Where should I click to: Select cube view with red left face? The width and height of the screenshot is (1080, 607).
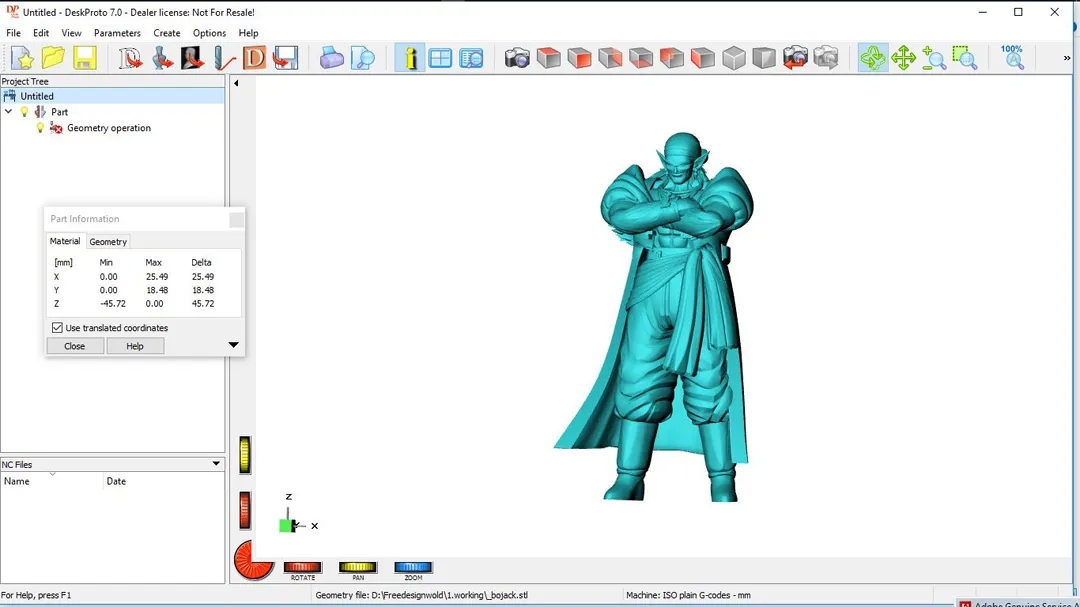[703, 58]
